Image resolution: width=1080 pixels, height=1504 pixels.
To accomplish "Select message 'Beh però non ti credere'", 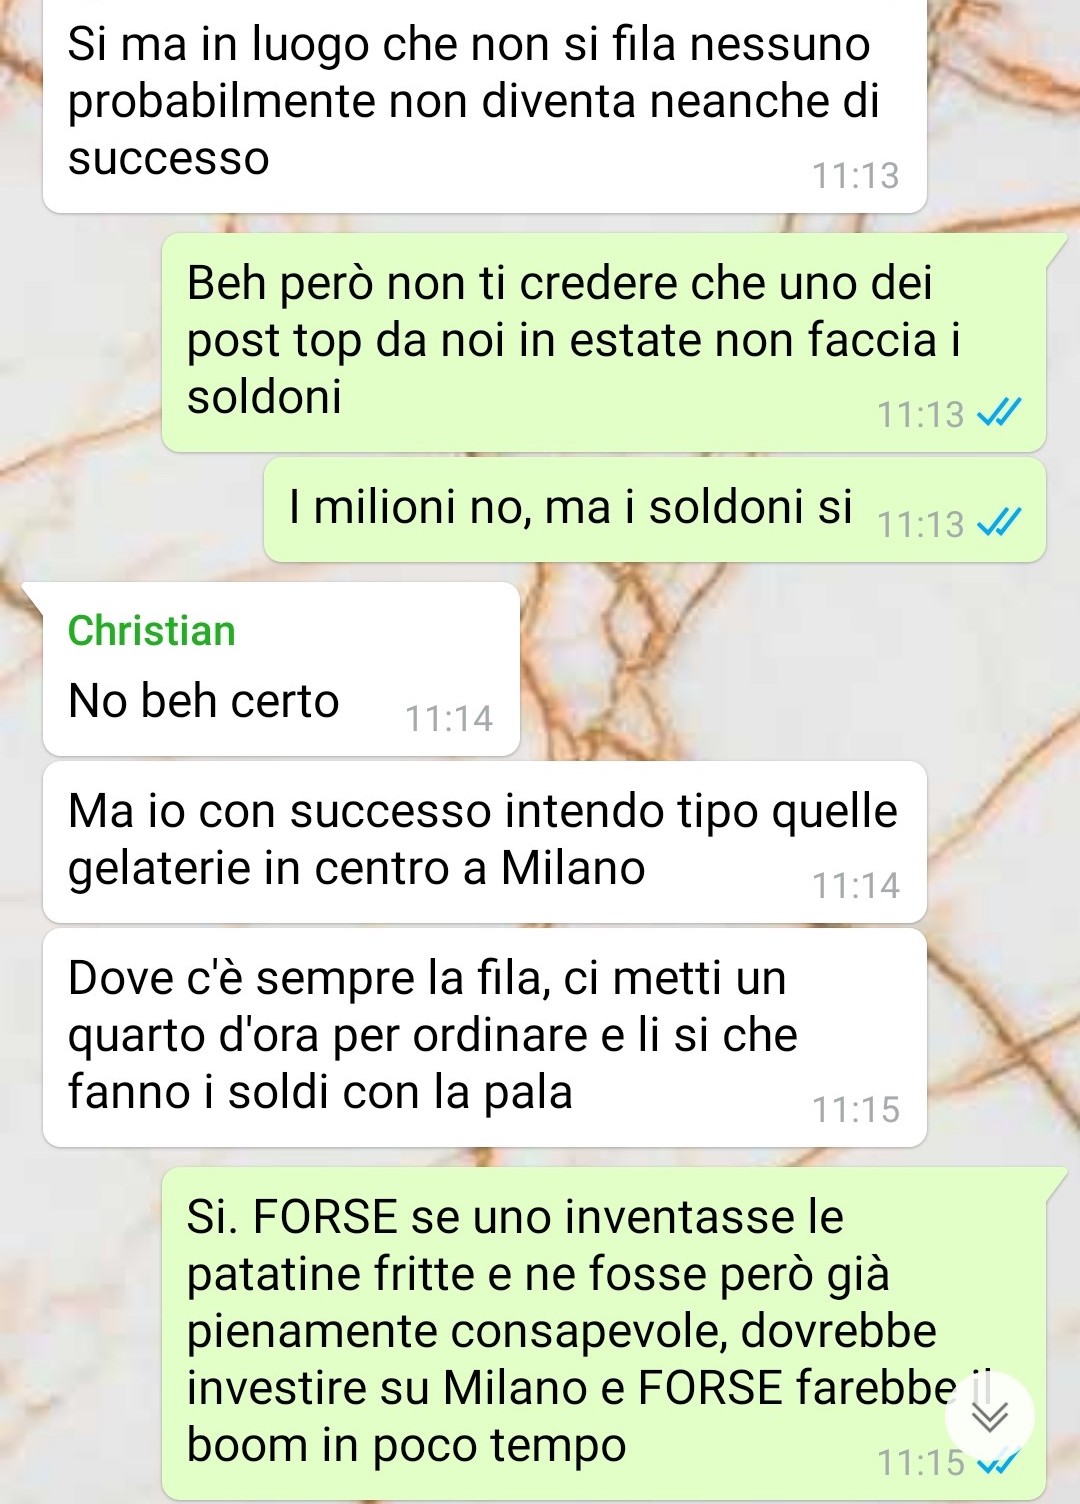I will coord(604,342).
